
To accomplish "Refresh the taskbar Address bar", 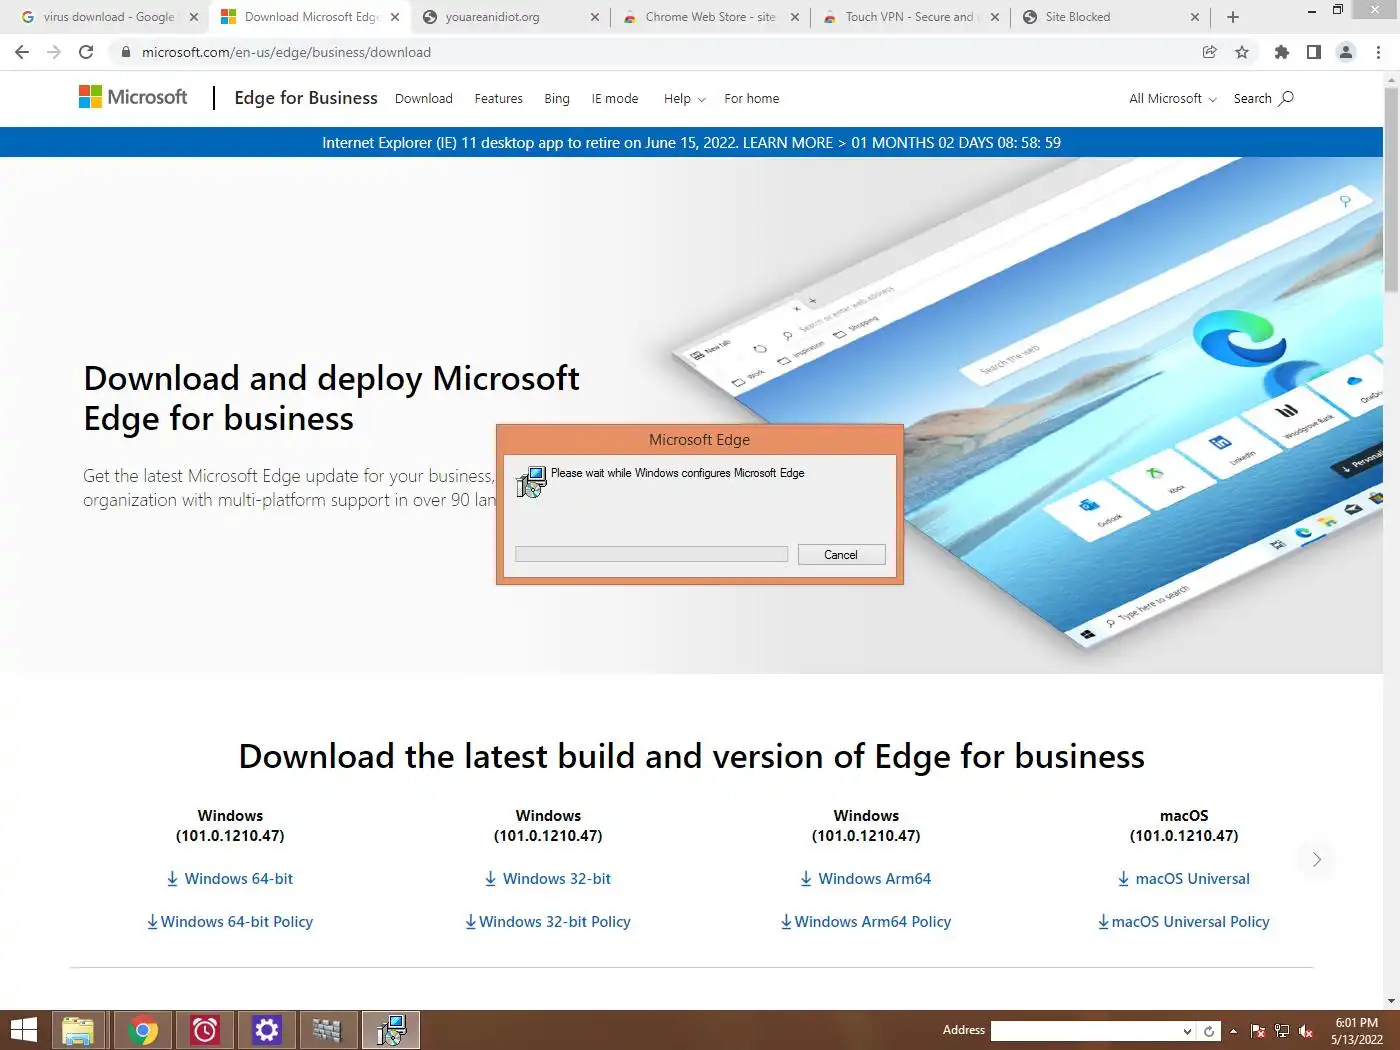I will [1209, 1031].
